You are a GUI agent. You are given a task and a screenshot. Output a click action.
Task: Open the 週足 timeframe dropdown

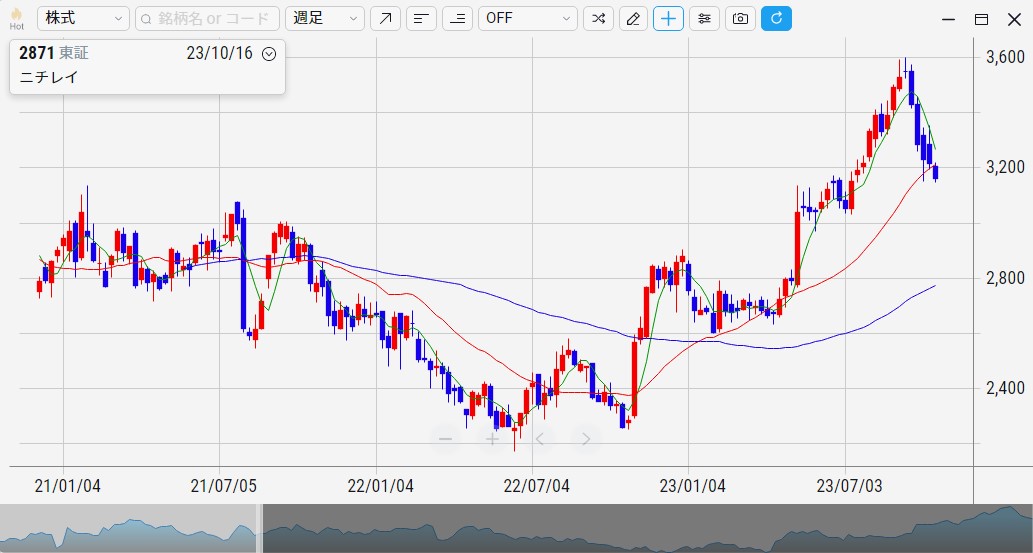(x=325, y=18)
